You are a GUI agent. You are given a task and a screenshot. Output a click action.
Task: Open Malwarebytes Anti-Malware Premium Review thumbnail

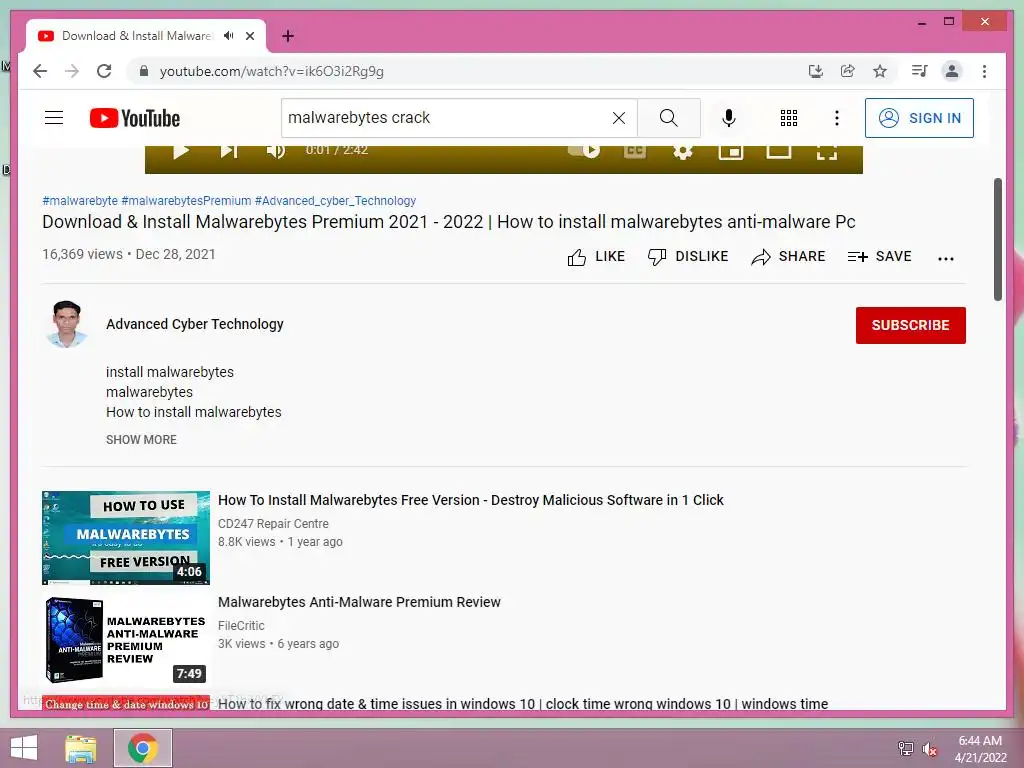tap(126, 640)
